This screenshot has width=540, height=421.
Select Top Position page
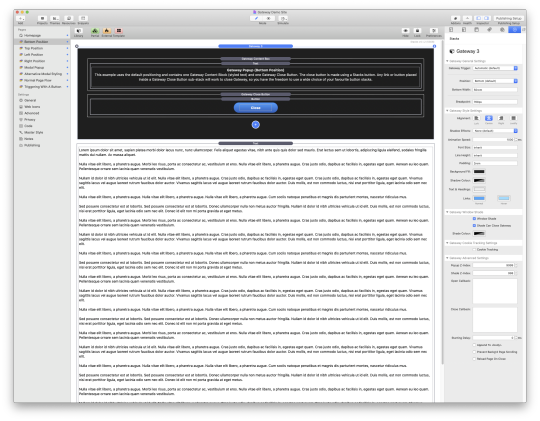point(33,48)
